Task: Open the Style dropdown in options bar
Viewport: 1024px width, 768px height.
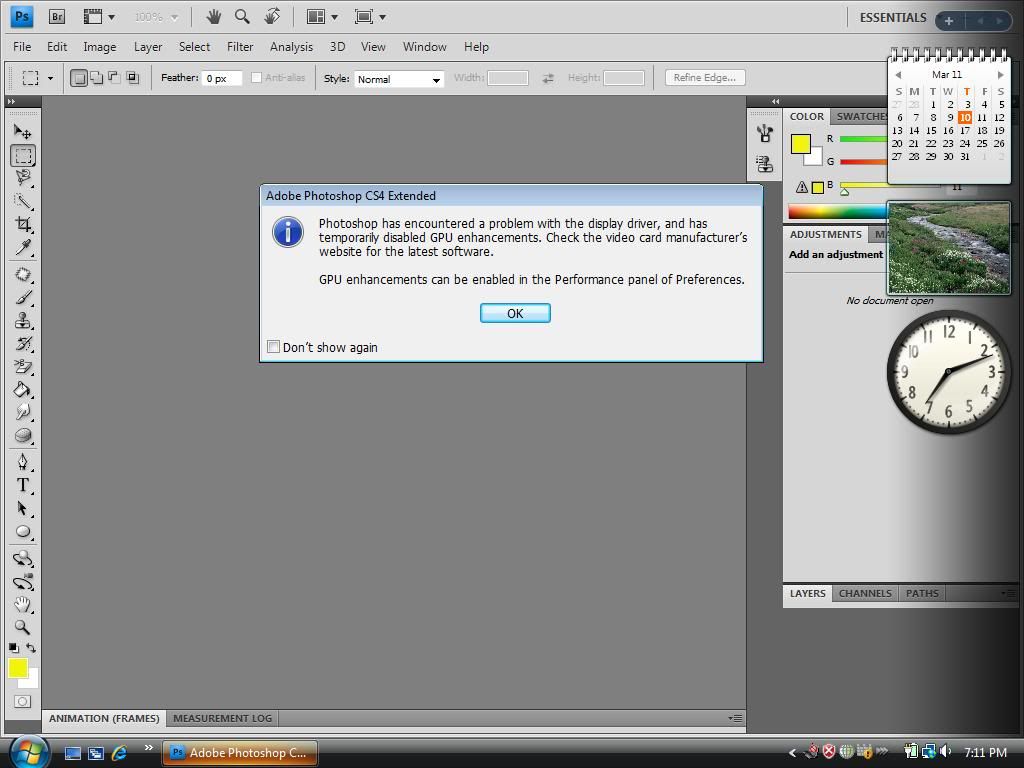Action: point(399,79)
